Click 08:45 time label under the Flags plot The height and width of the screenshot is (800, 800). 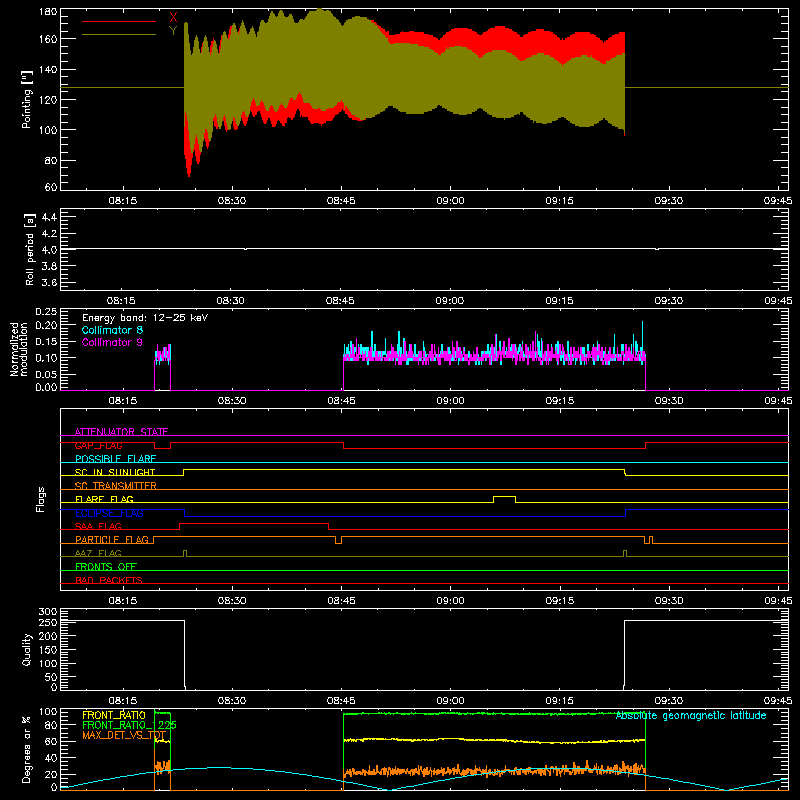point(341,601)
